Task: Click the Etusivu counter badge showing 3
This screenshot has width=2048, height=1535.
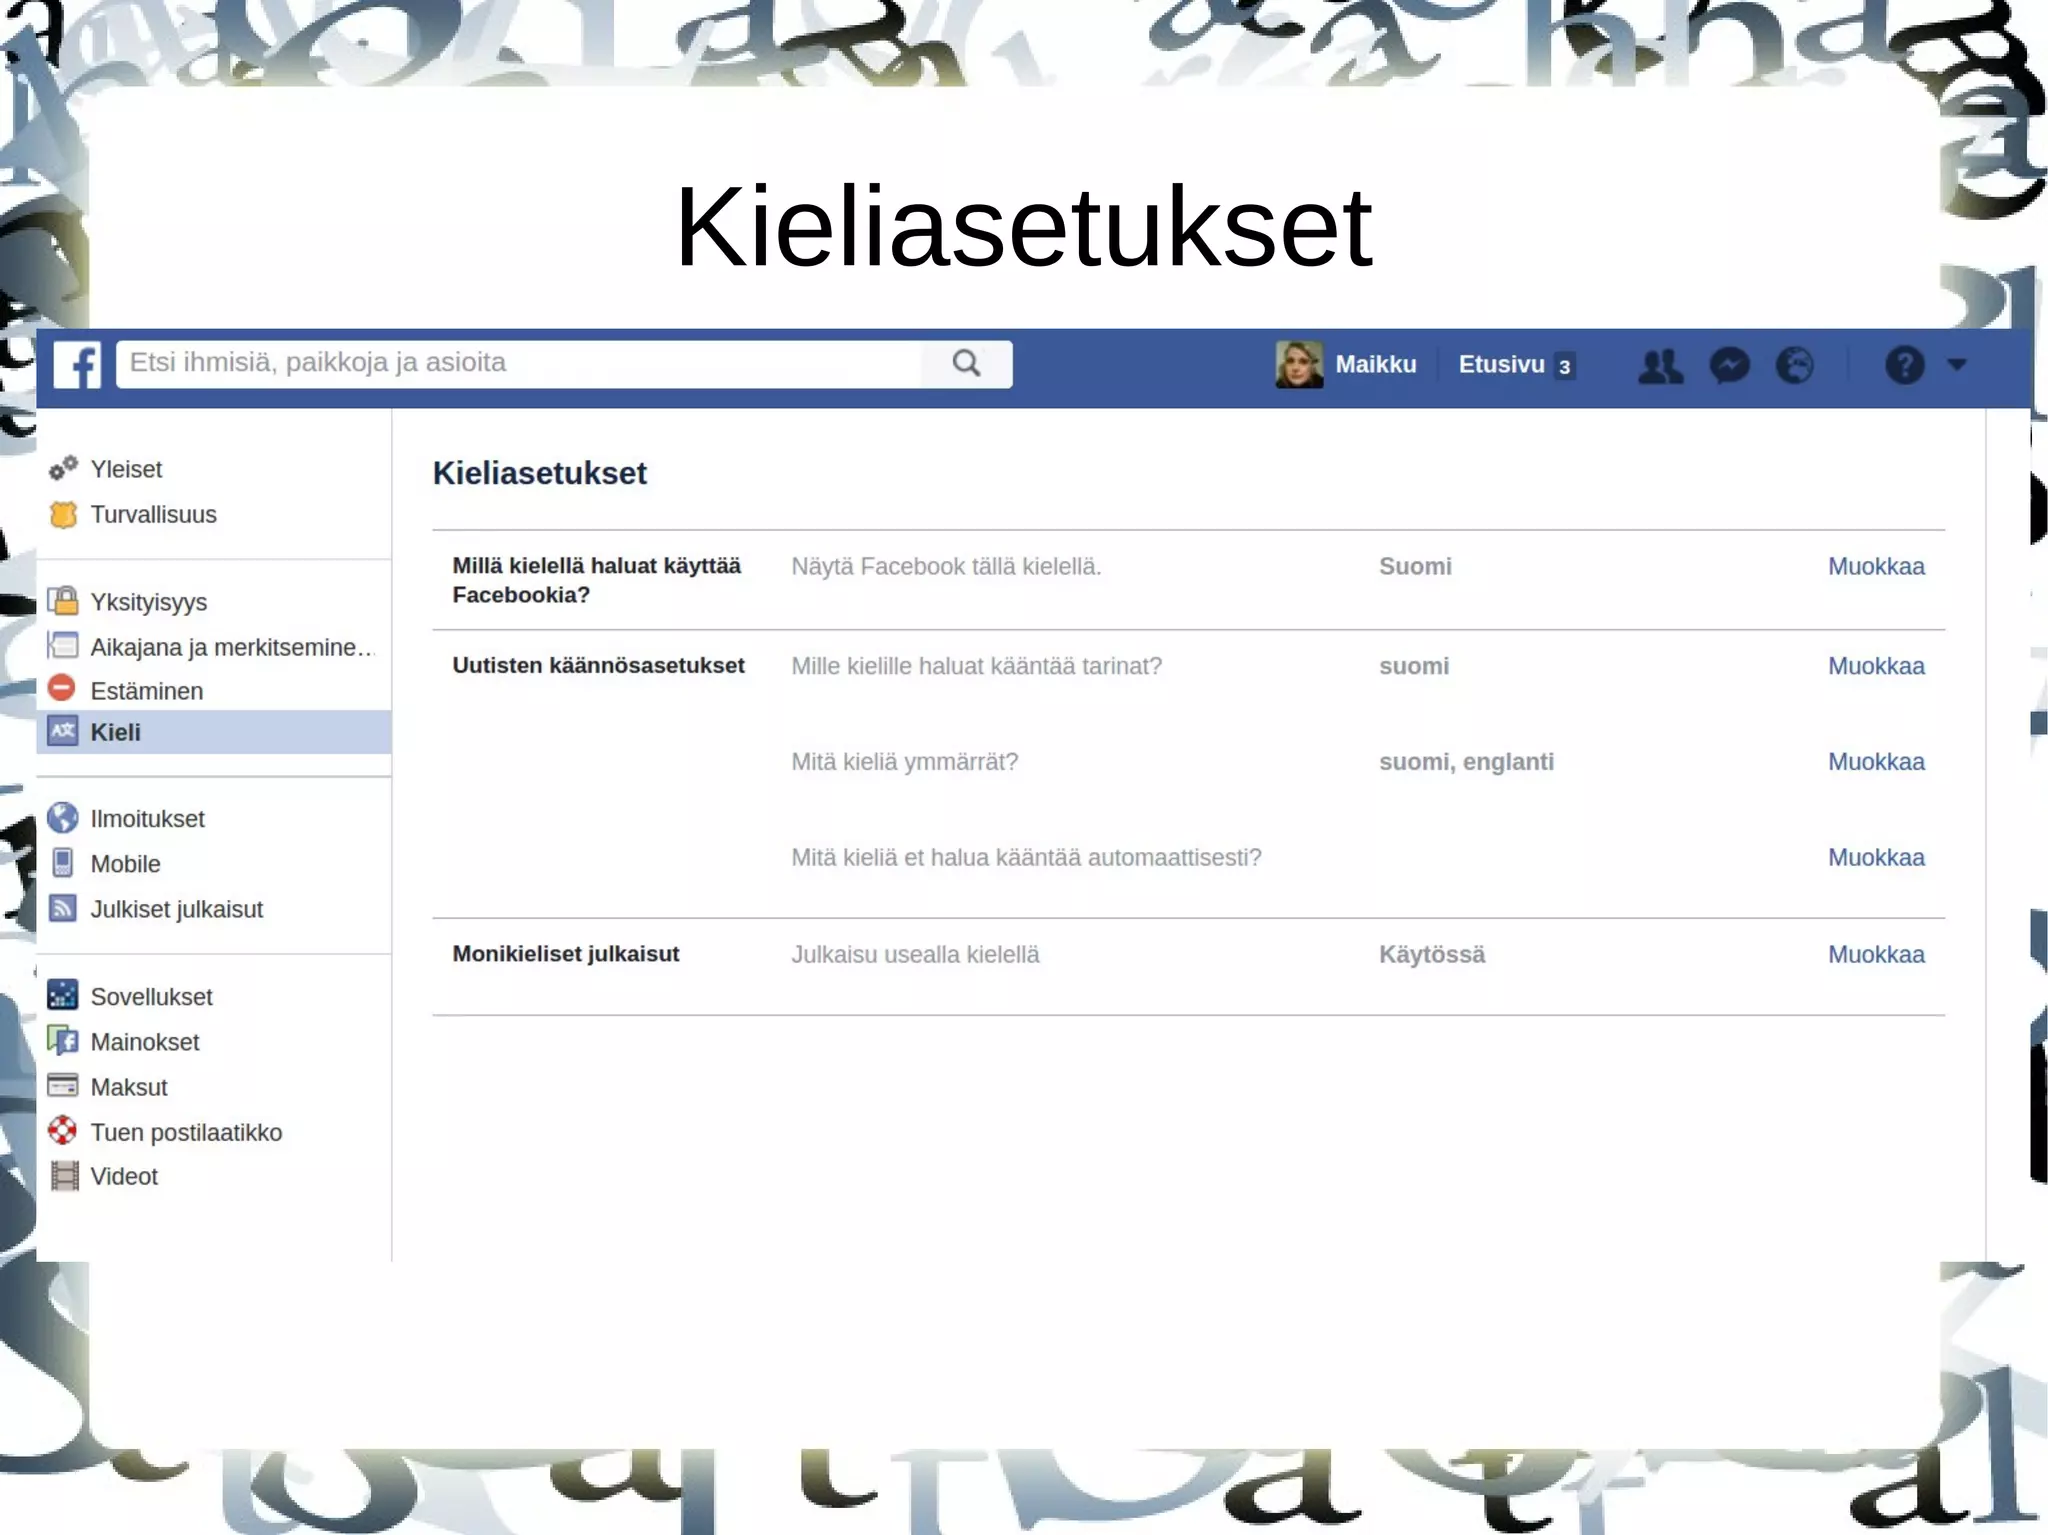Action: pos(1564,366)
